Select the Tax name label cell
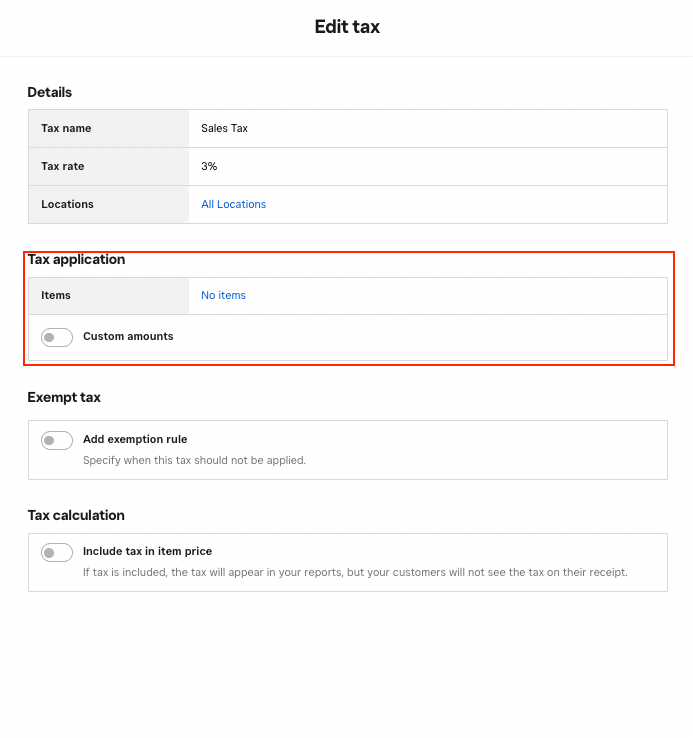 [109, 128]
